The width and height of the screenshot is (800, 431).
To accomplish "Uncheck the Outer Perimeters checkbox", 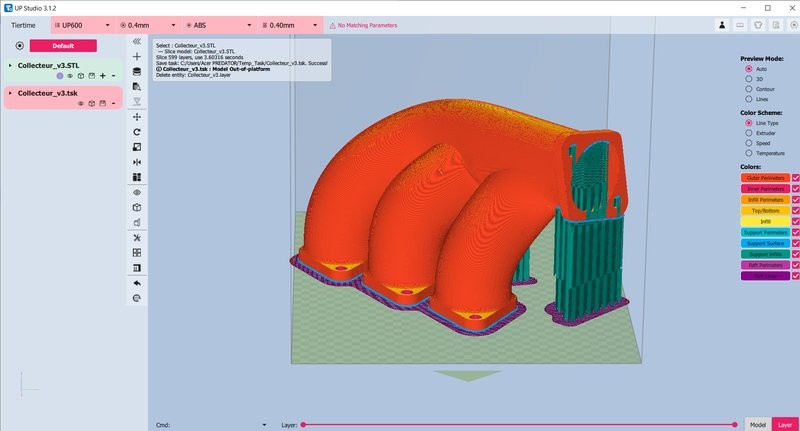I will click(796, 177).
